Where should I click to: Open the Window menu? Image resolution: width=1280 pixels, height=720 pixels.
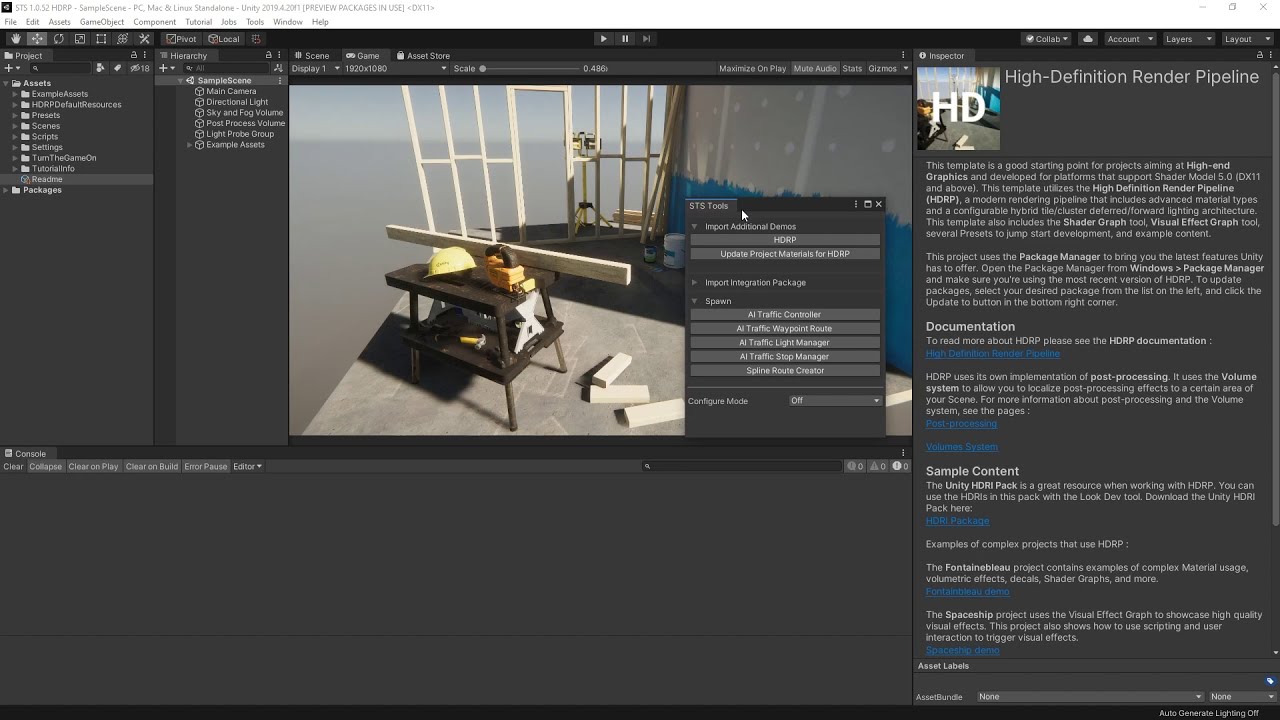288,22
